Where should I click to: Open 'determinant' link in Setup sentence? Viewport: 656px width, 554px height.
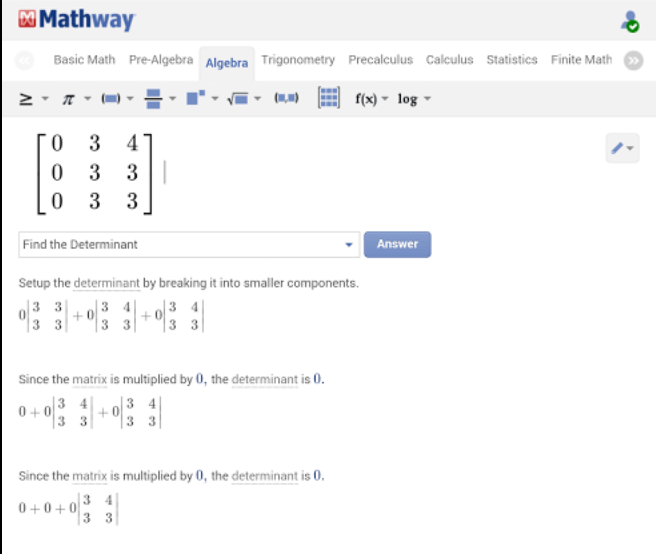click(x=106, y=283)
